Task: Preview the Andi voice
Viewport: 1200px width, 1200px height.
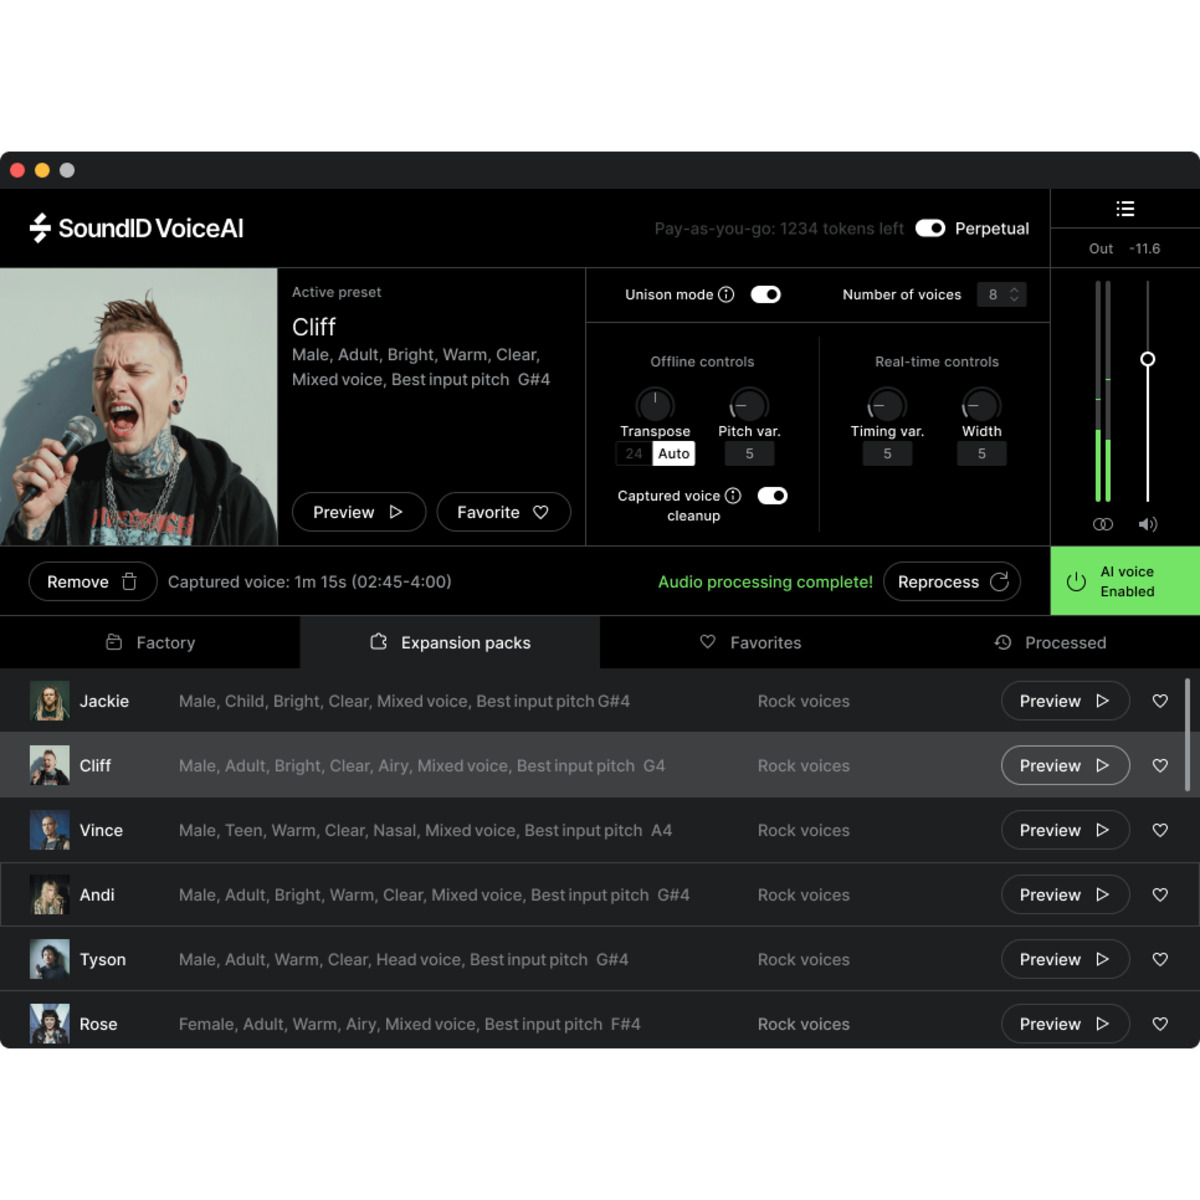Action: 1065,895
